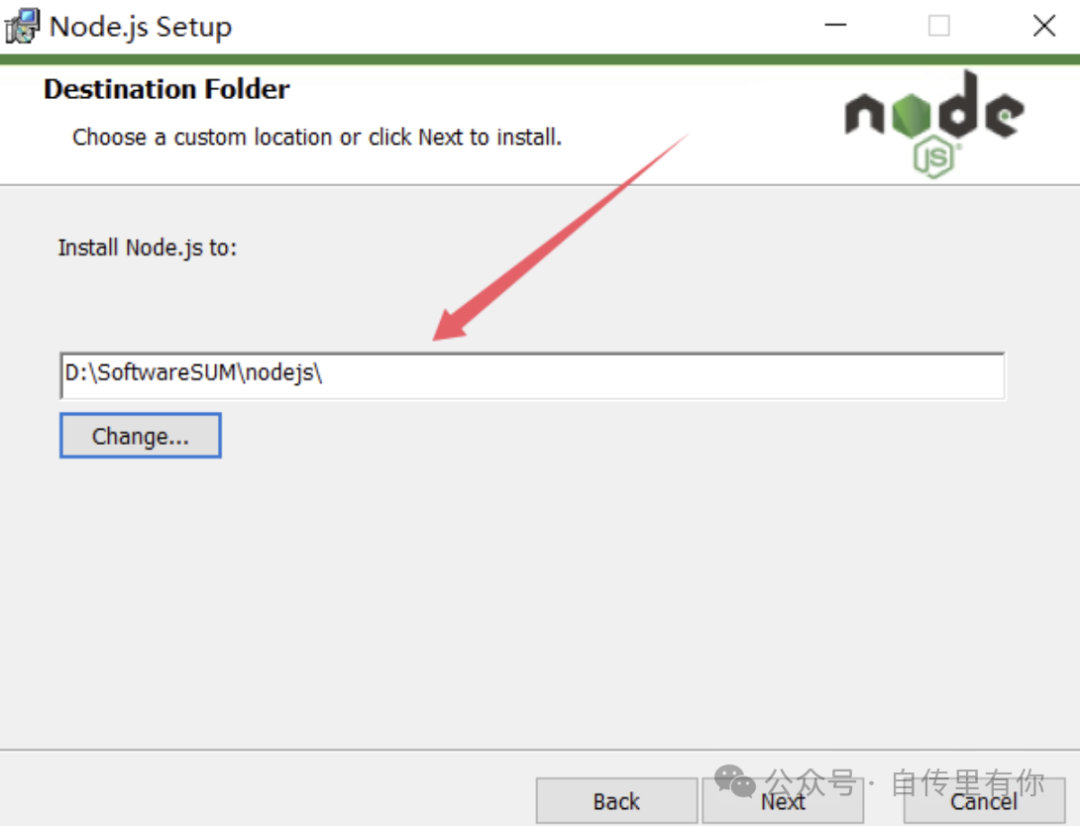Cancel the Node.js setup
Screen dimensions: 1080x826
[984, 801]
